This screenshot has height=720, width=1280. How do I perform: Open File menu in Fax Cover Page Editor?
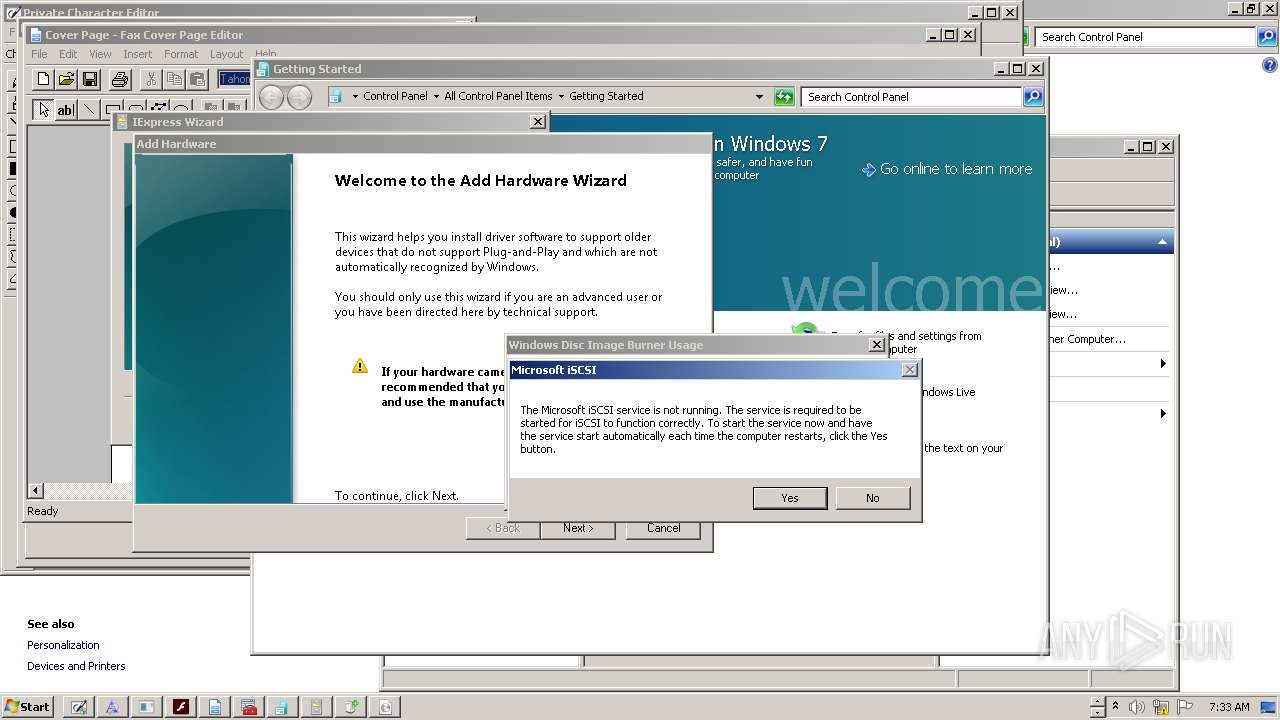39,54
